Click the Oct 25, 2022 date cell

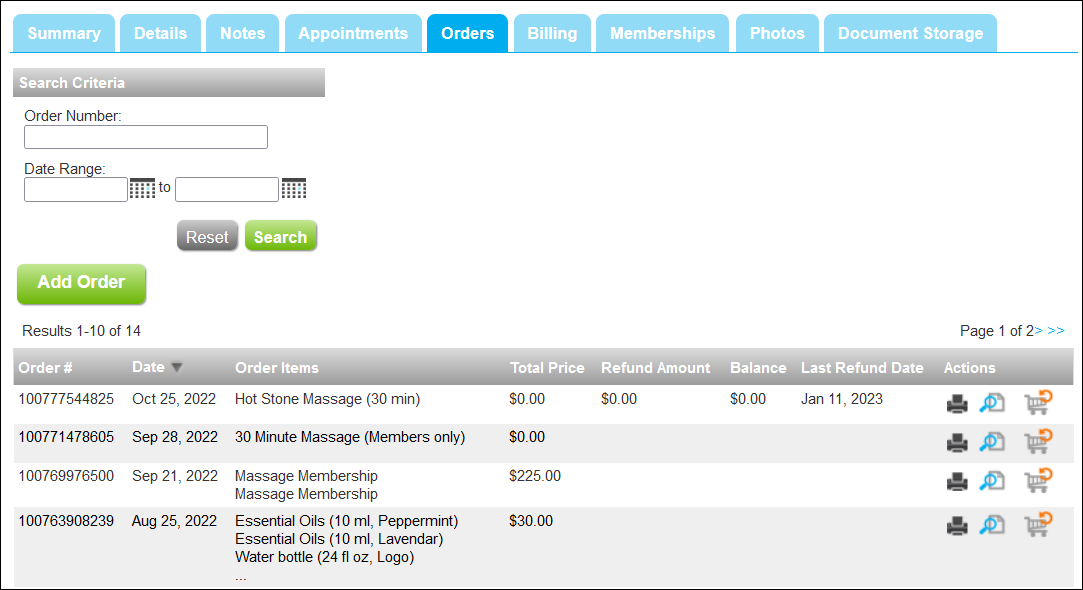174,399
